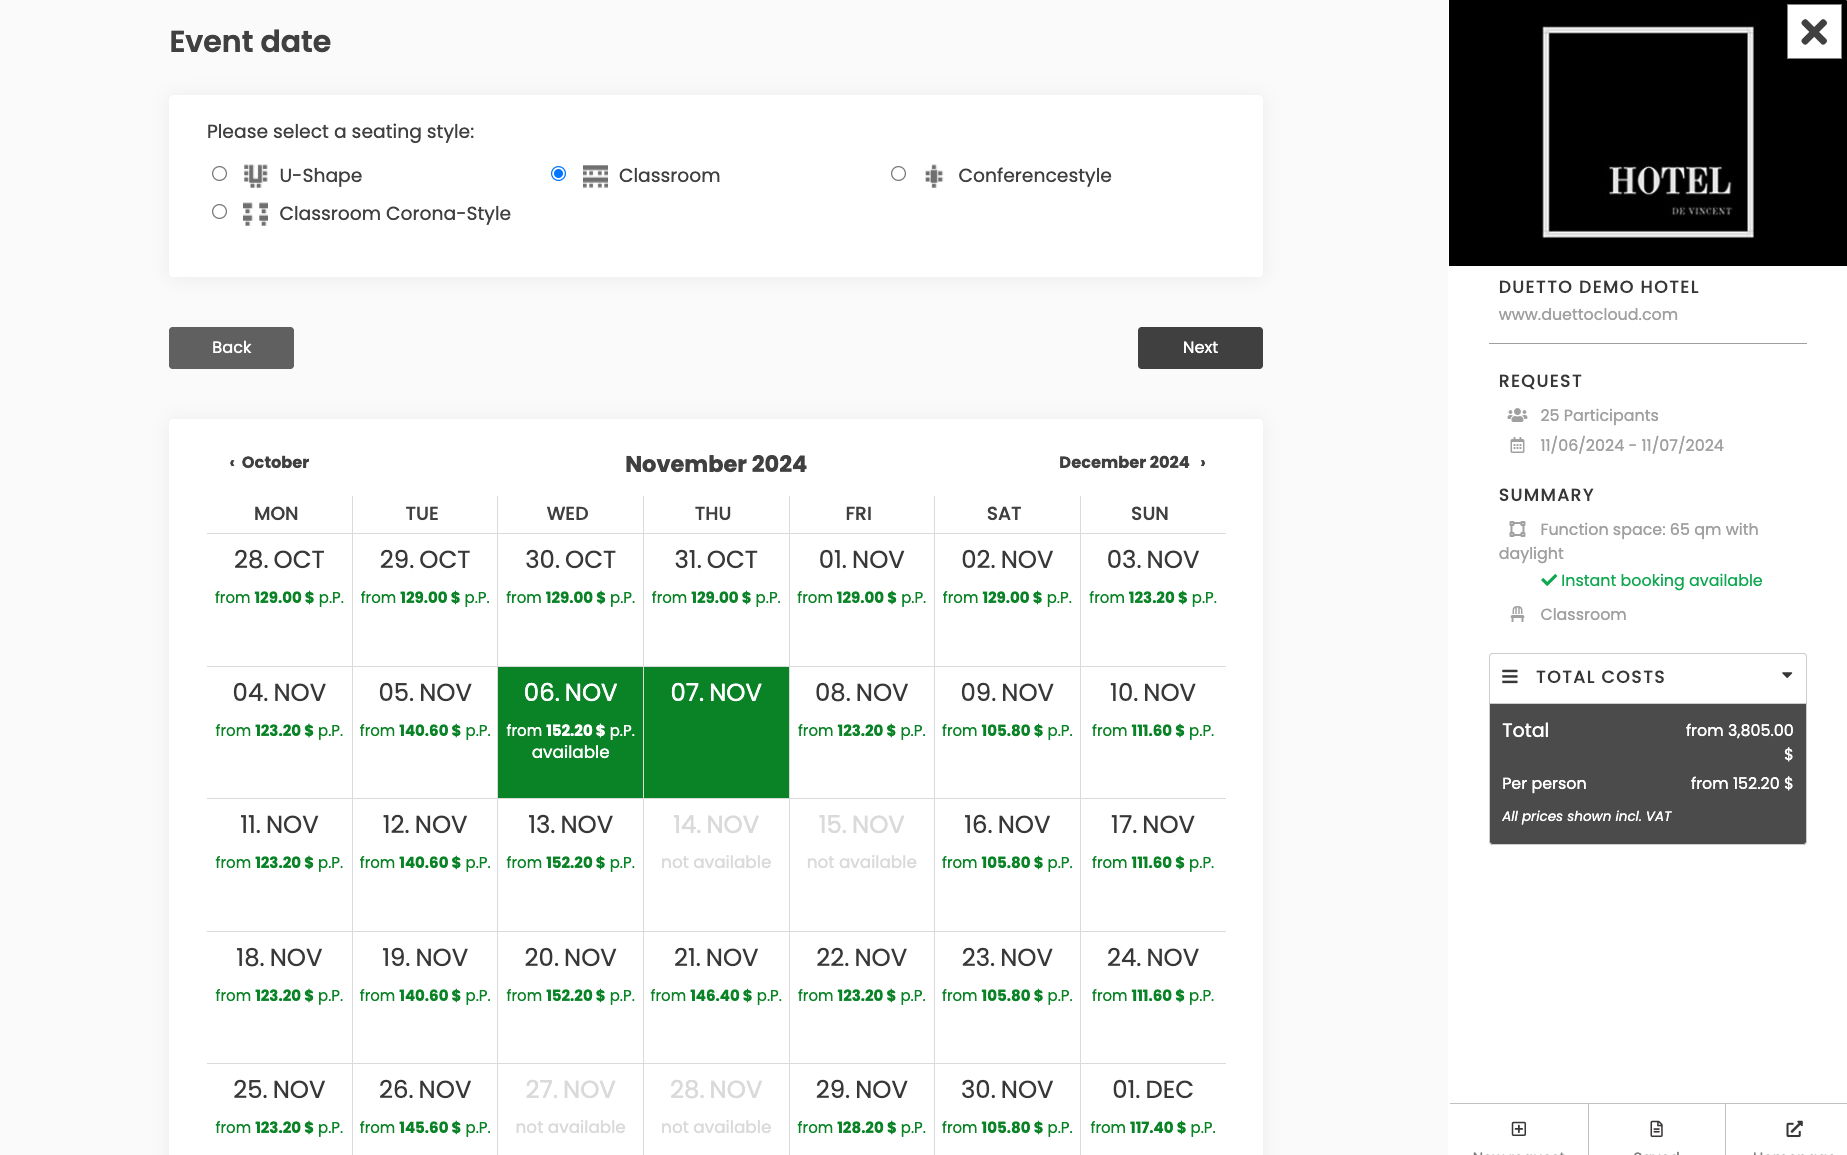
Task: Select the Classroom Corona-Style radio button
Action: click(219, 212)
